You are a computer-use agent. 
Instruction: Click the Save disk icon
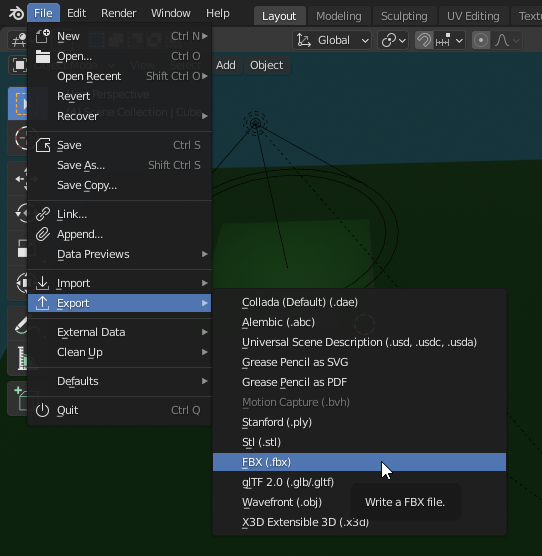pyautogui.click(x=43, y=145)
